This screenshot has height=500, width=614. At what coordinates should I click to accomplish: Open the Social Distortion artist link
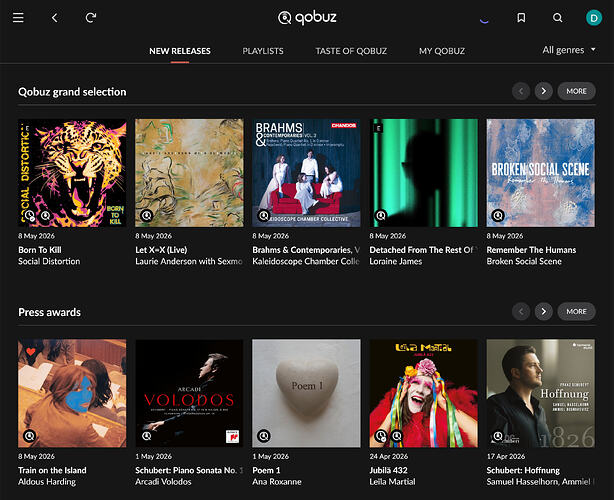(49, 261)
